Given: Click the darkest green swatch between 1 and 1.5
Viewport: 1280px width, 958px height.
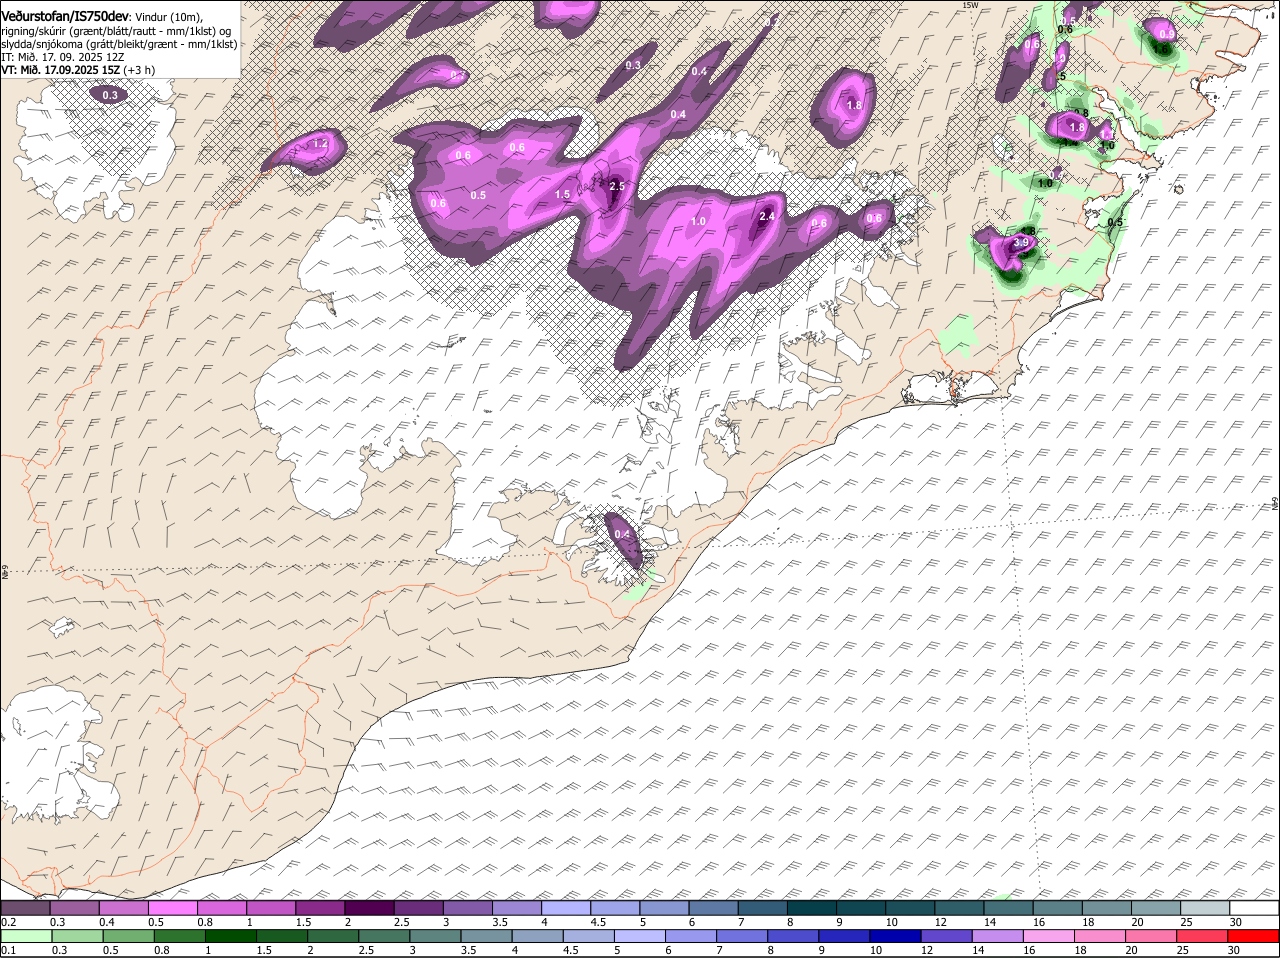Looking at the screenshot, I should click(x=230, y=936).
